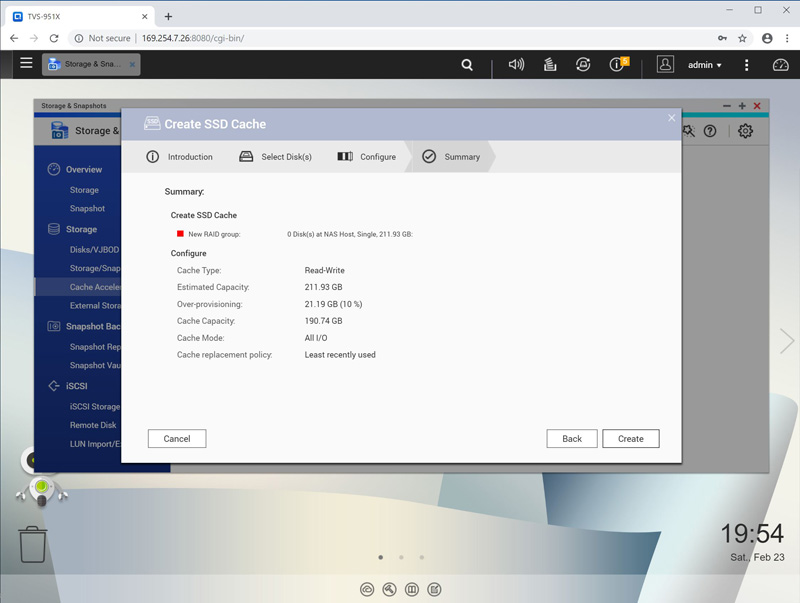The height and width of the screenshot is (603, 800).
Task: Click browser back arrow
Action: 14,38
